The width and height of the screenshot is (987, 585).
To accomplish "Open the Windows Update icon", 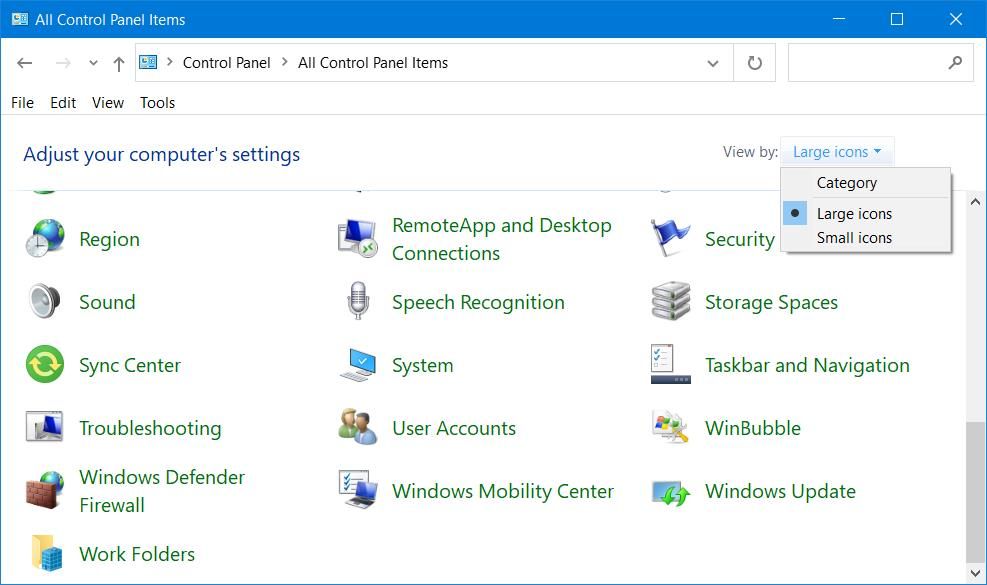I will coord(670,491).
